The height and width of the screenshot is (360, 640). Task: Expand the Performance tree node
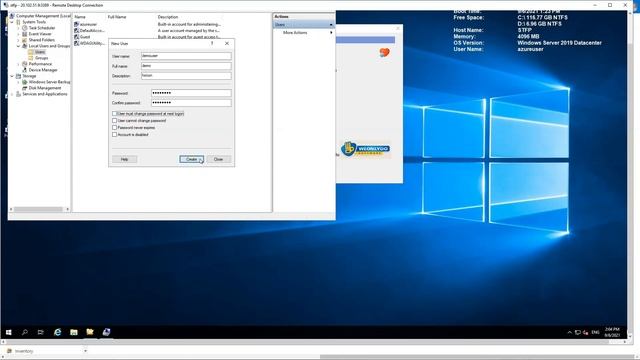18,64
